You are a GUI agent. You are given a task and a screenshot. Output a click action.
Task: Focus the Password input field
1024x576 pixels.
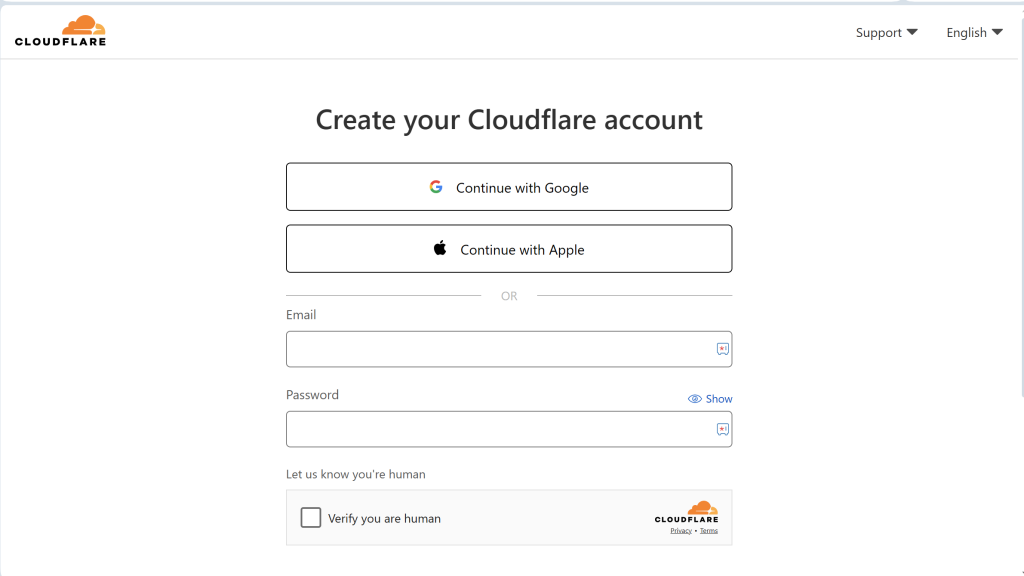[509, 429]
